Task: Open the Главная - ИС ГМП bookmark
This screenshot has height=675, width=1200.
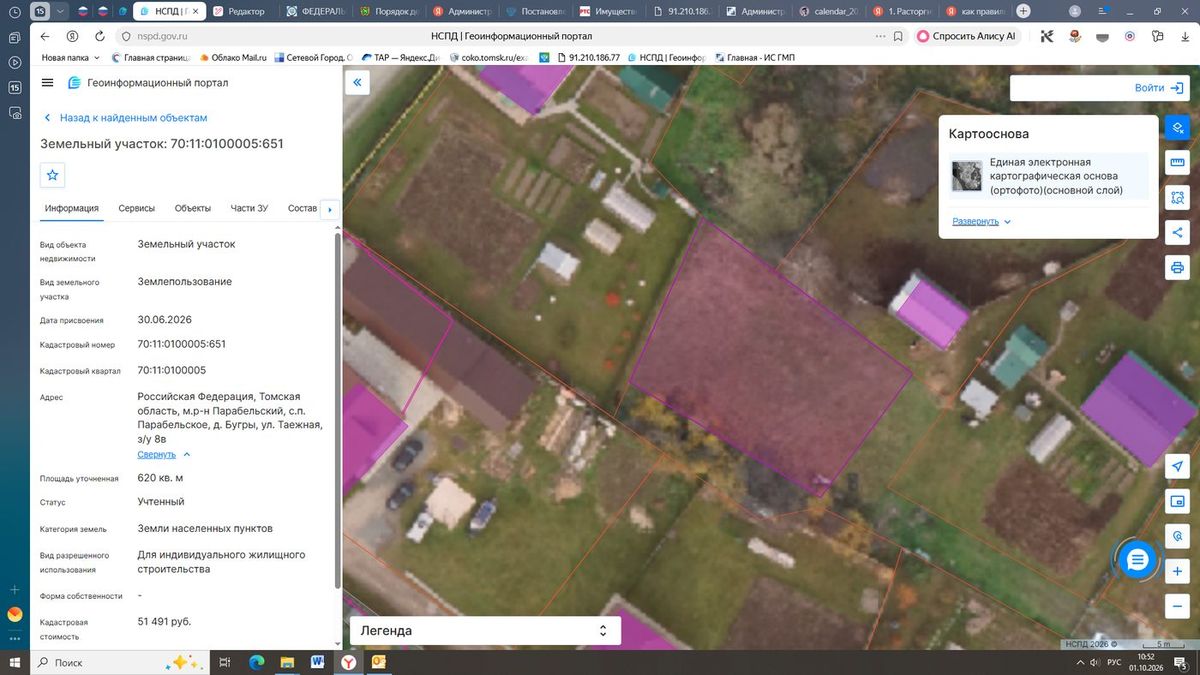Action: tap(753, 57)
